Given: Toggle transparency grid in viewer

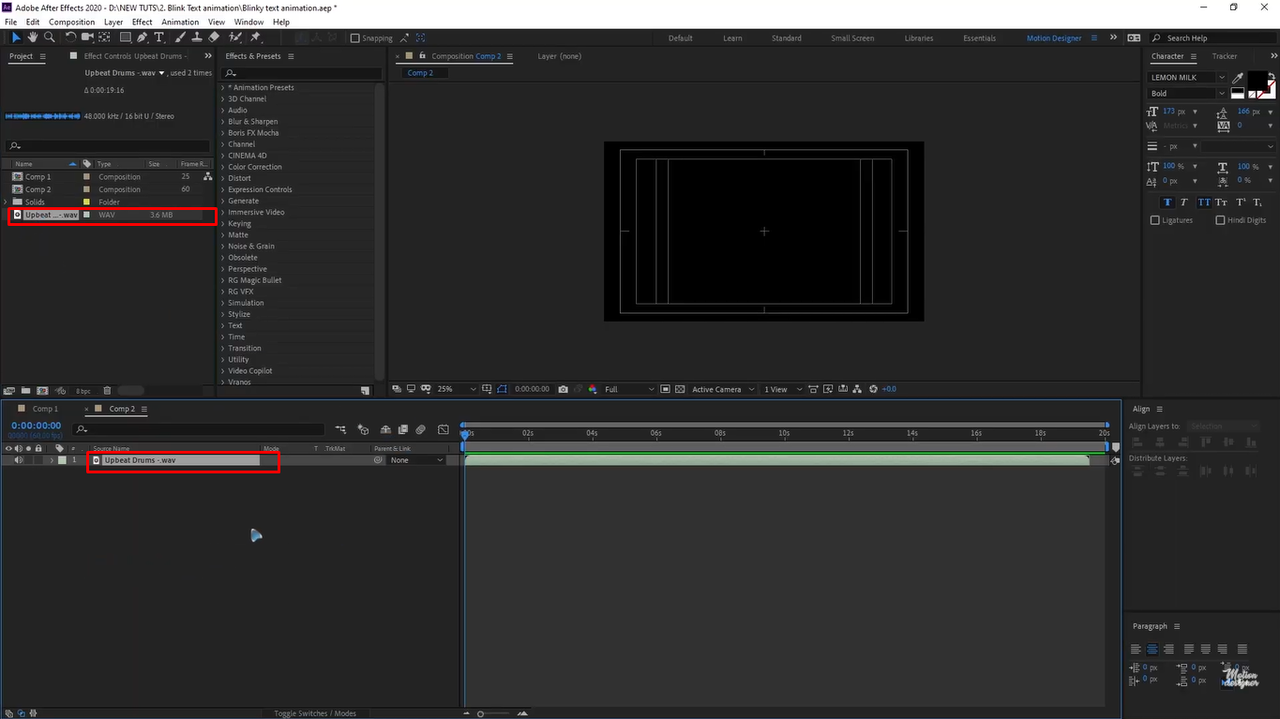Looking at the screenshot, I should (x=679, y=389).
